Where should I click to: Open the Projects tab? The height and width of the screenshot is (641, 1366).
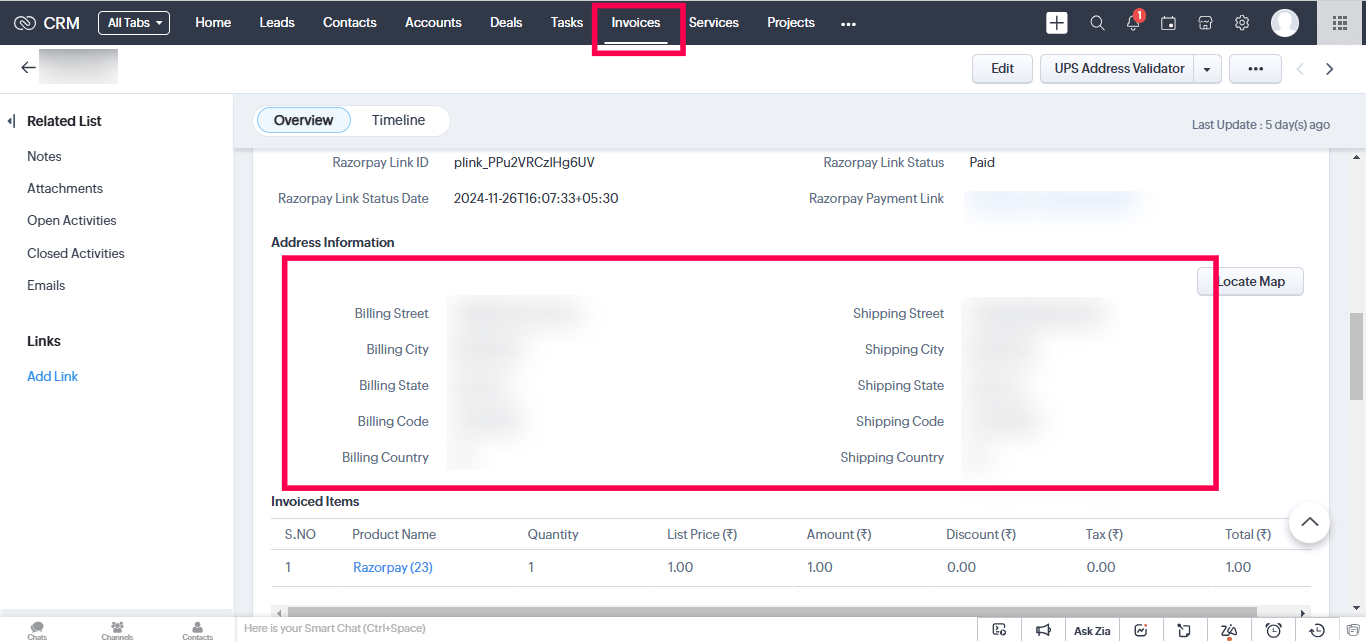[x=791, y=23]
